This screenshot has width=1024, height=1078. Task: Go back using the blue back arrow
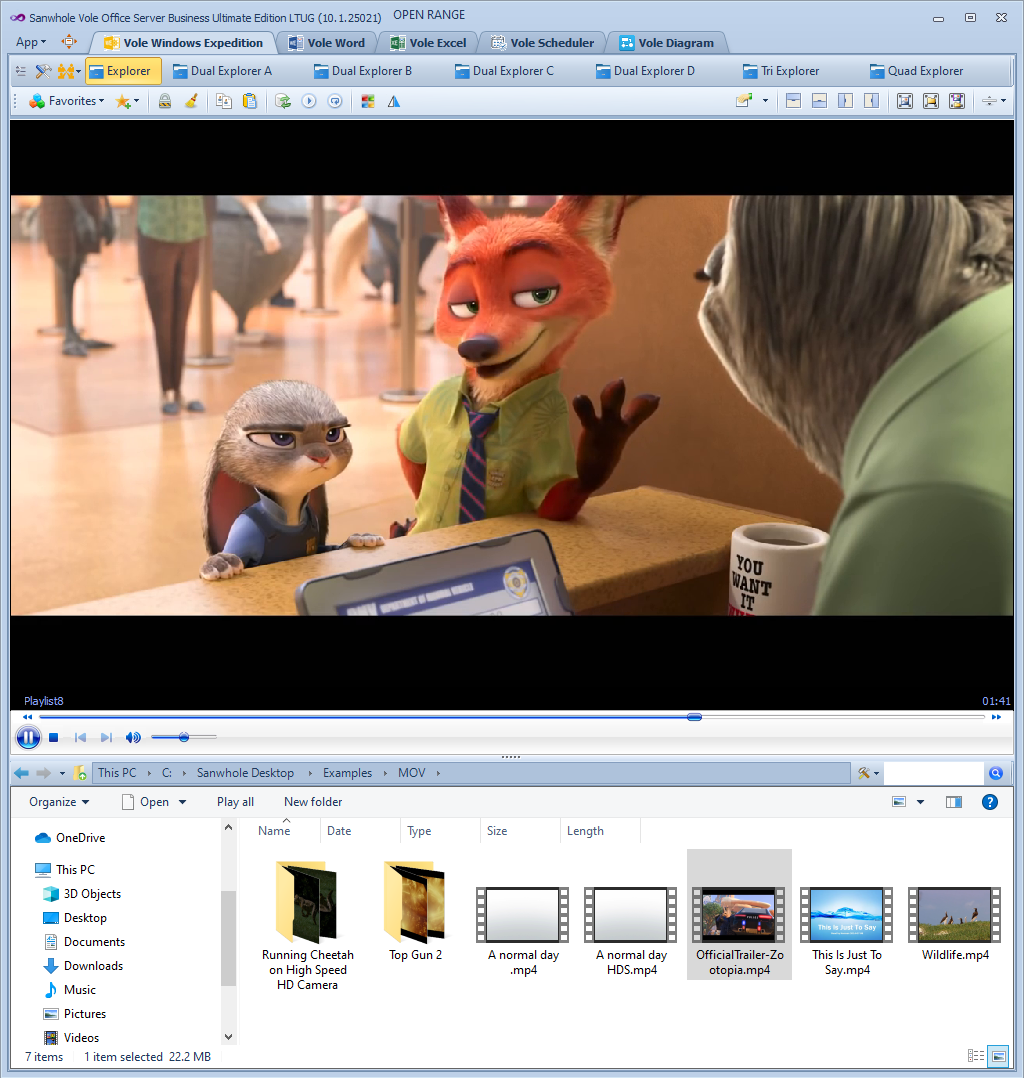point(21,773)
